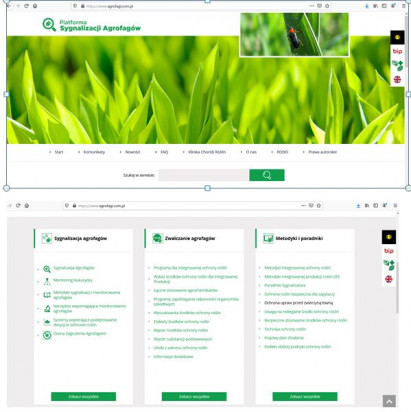The width and height of the screenshot is (411, 412).
Task: Click the microscope icon in Sygnalizacja card
Action: coord(47,309)
